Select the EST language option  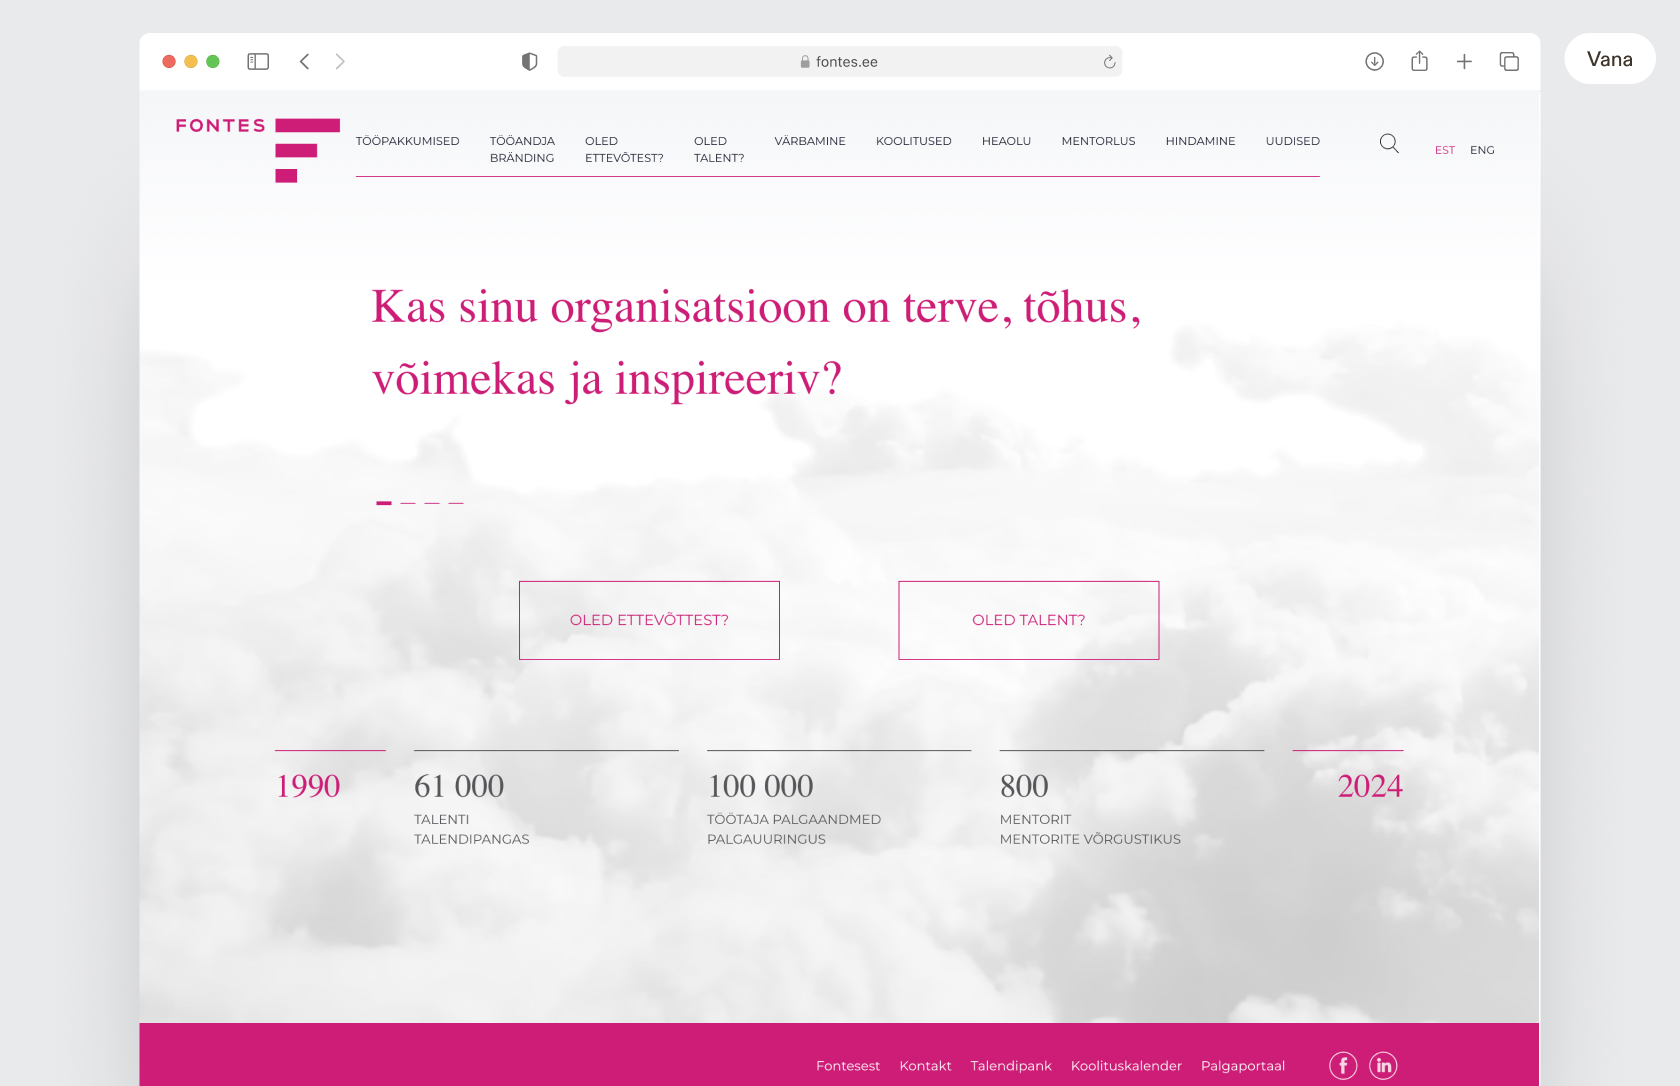1444,150
